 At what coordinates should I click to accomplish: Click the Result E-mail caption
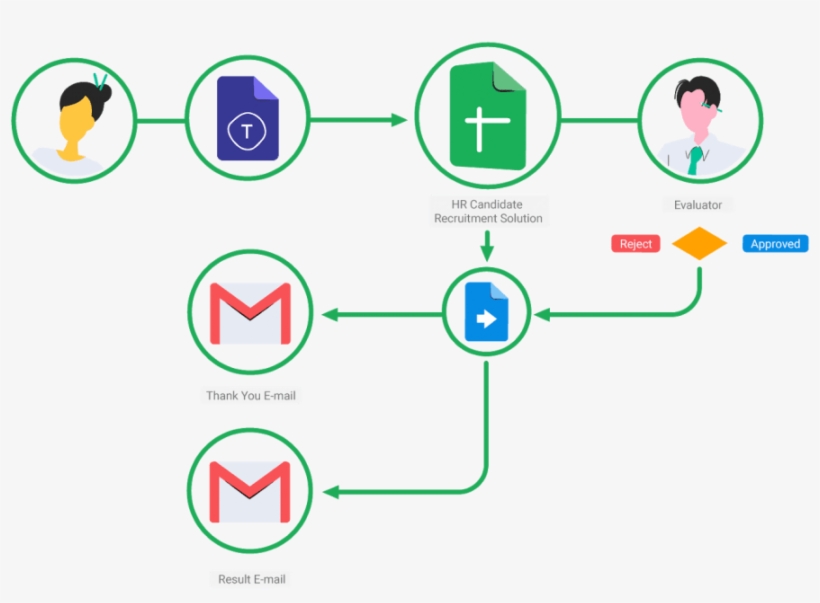(249, 578)
